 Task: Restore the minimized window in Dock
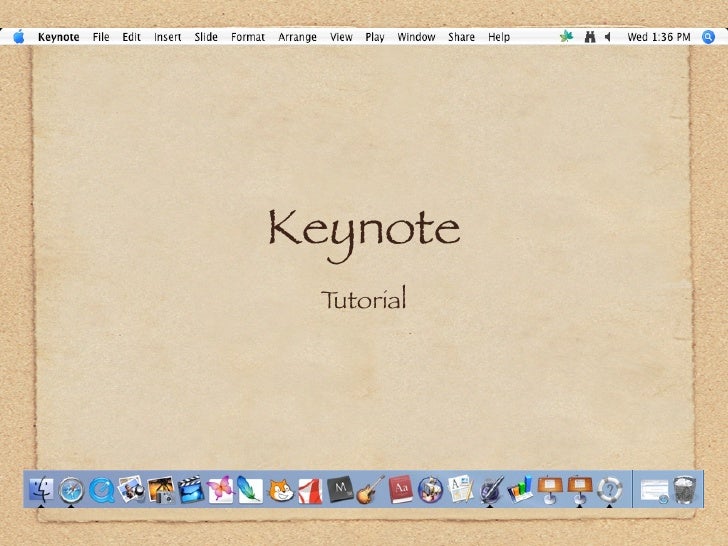click(655, 491)
